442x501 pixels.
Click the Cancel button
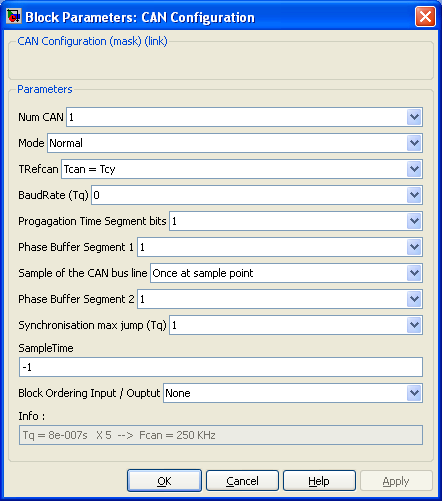(242, 481)
